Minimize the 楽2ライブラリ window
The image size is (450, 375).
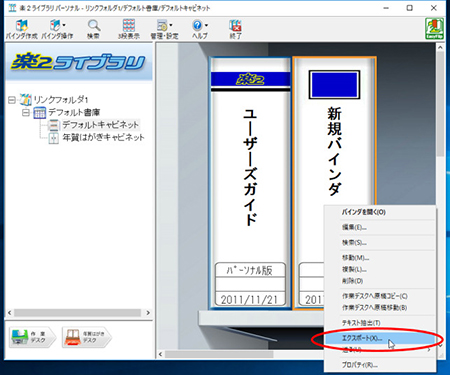[386, 8]
